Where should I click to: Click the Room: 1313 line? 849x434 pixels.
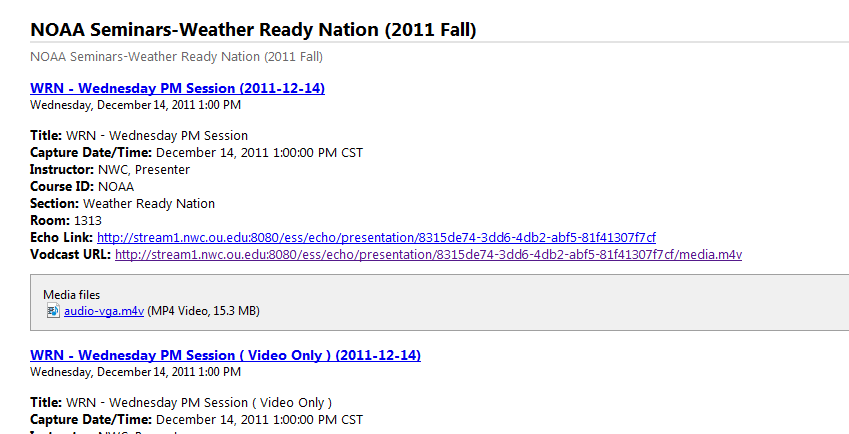click(x=66, y=221)
